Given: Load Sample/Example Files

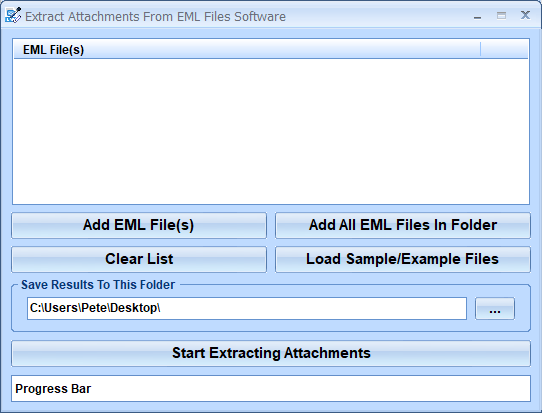Looking at the screenshot, I should coord(403,259).
